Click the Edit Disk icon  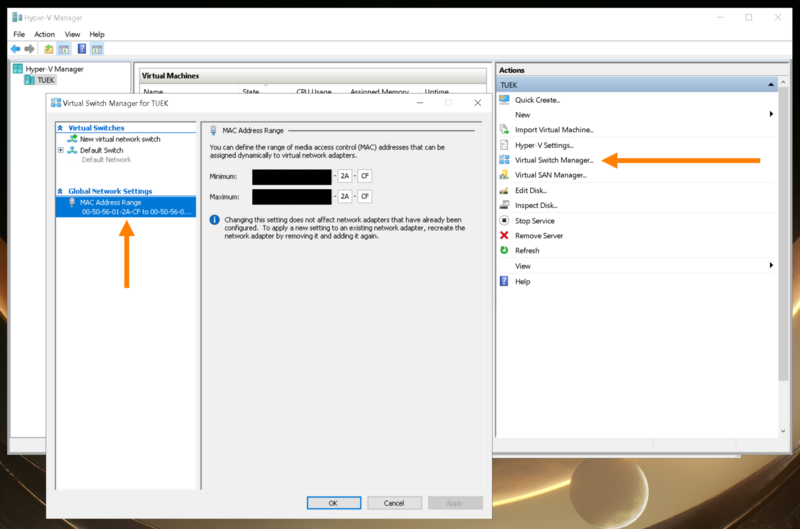click(504, 190)
